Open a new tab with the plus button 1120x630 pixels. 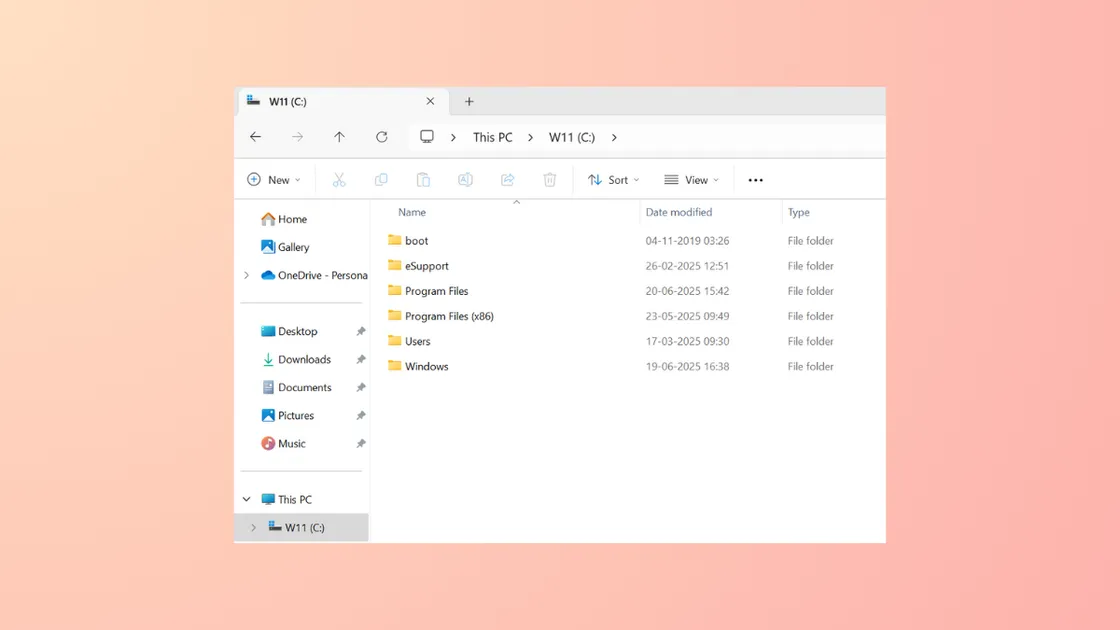[469, 101]
